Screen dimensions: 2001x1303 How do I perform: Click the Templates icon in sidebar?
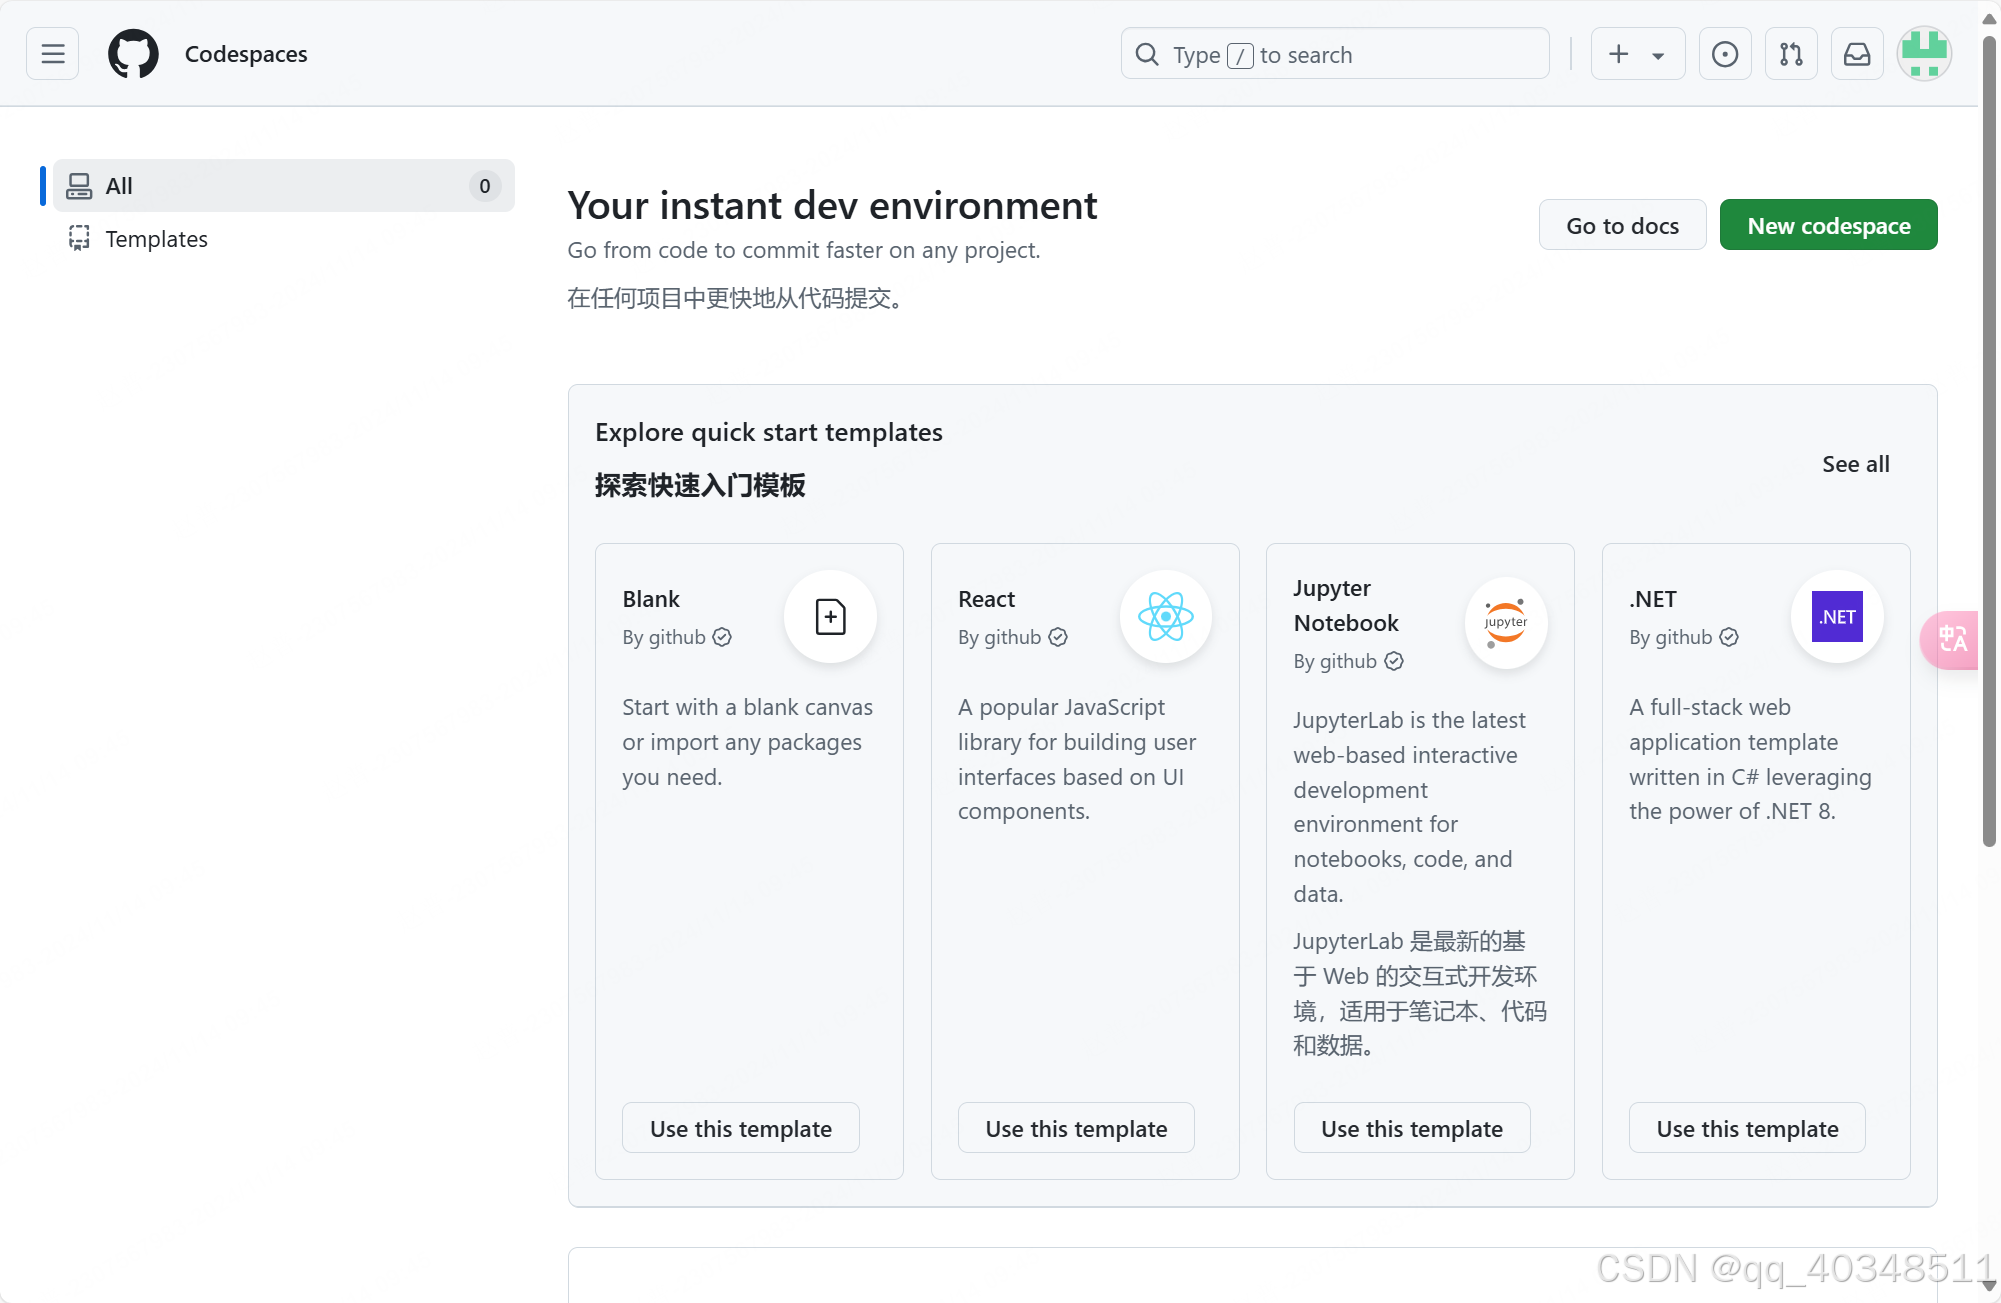click(79, 238)
